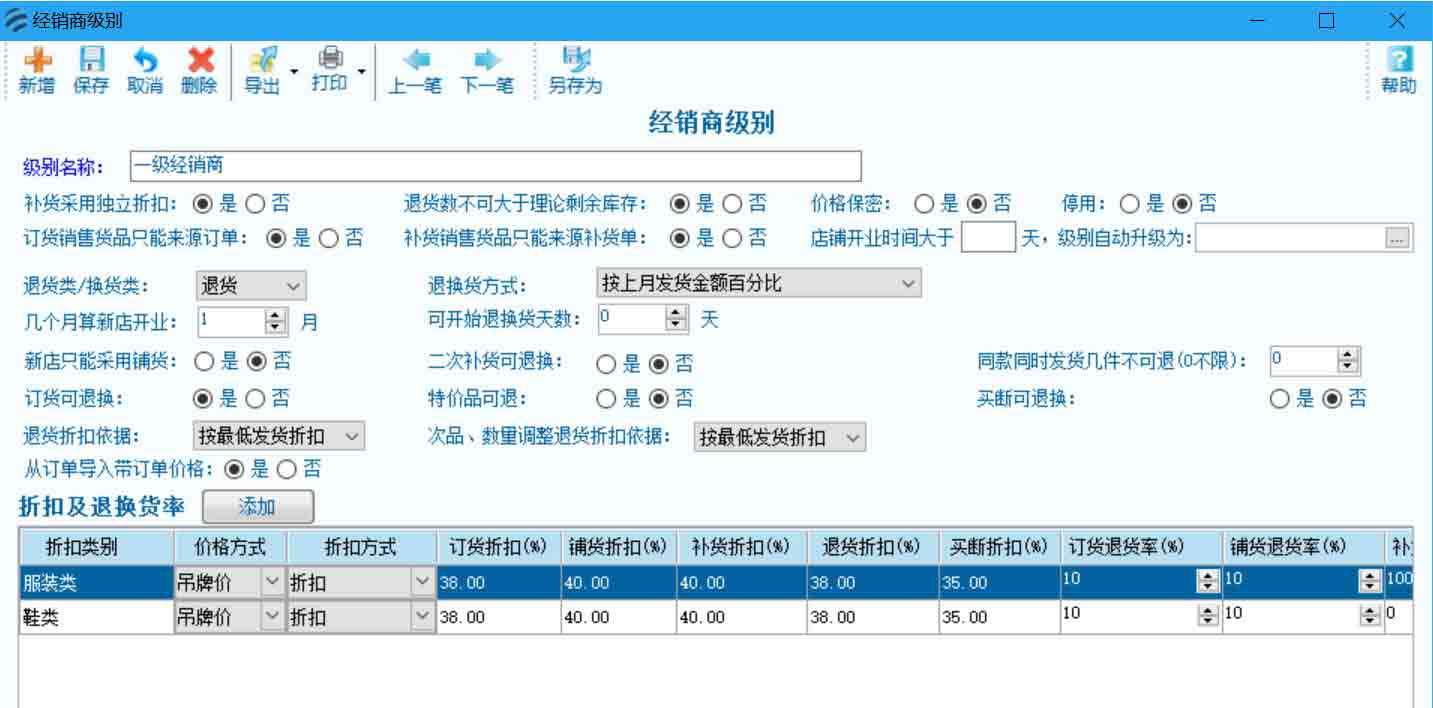
Task: Set 订货可退换 to 否
Action: (x=256, y=399)
